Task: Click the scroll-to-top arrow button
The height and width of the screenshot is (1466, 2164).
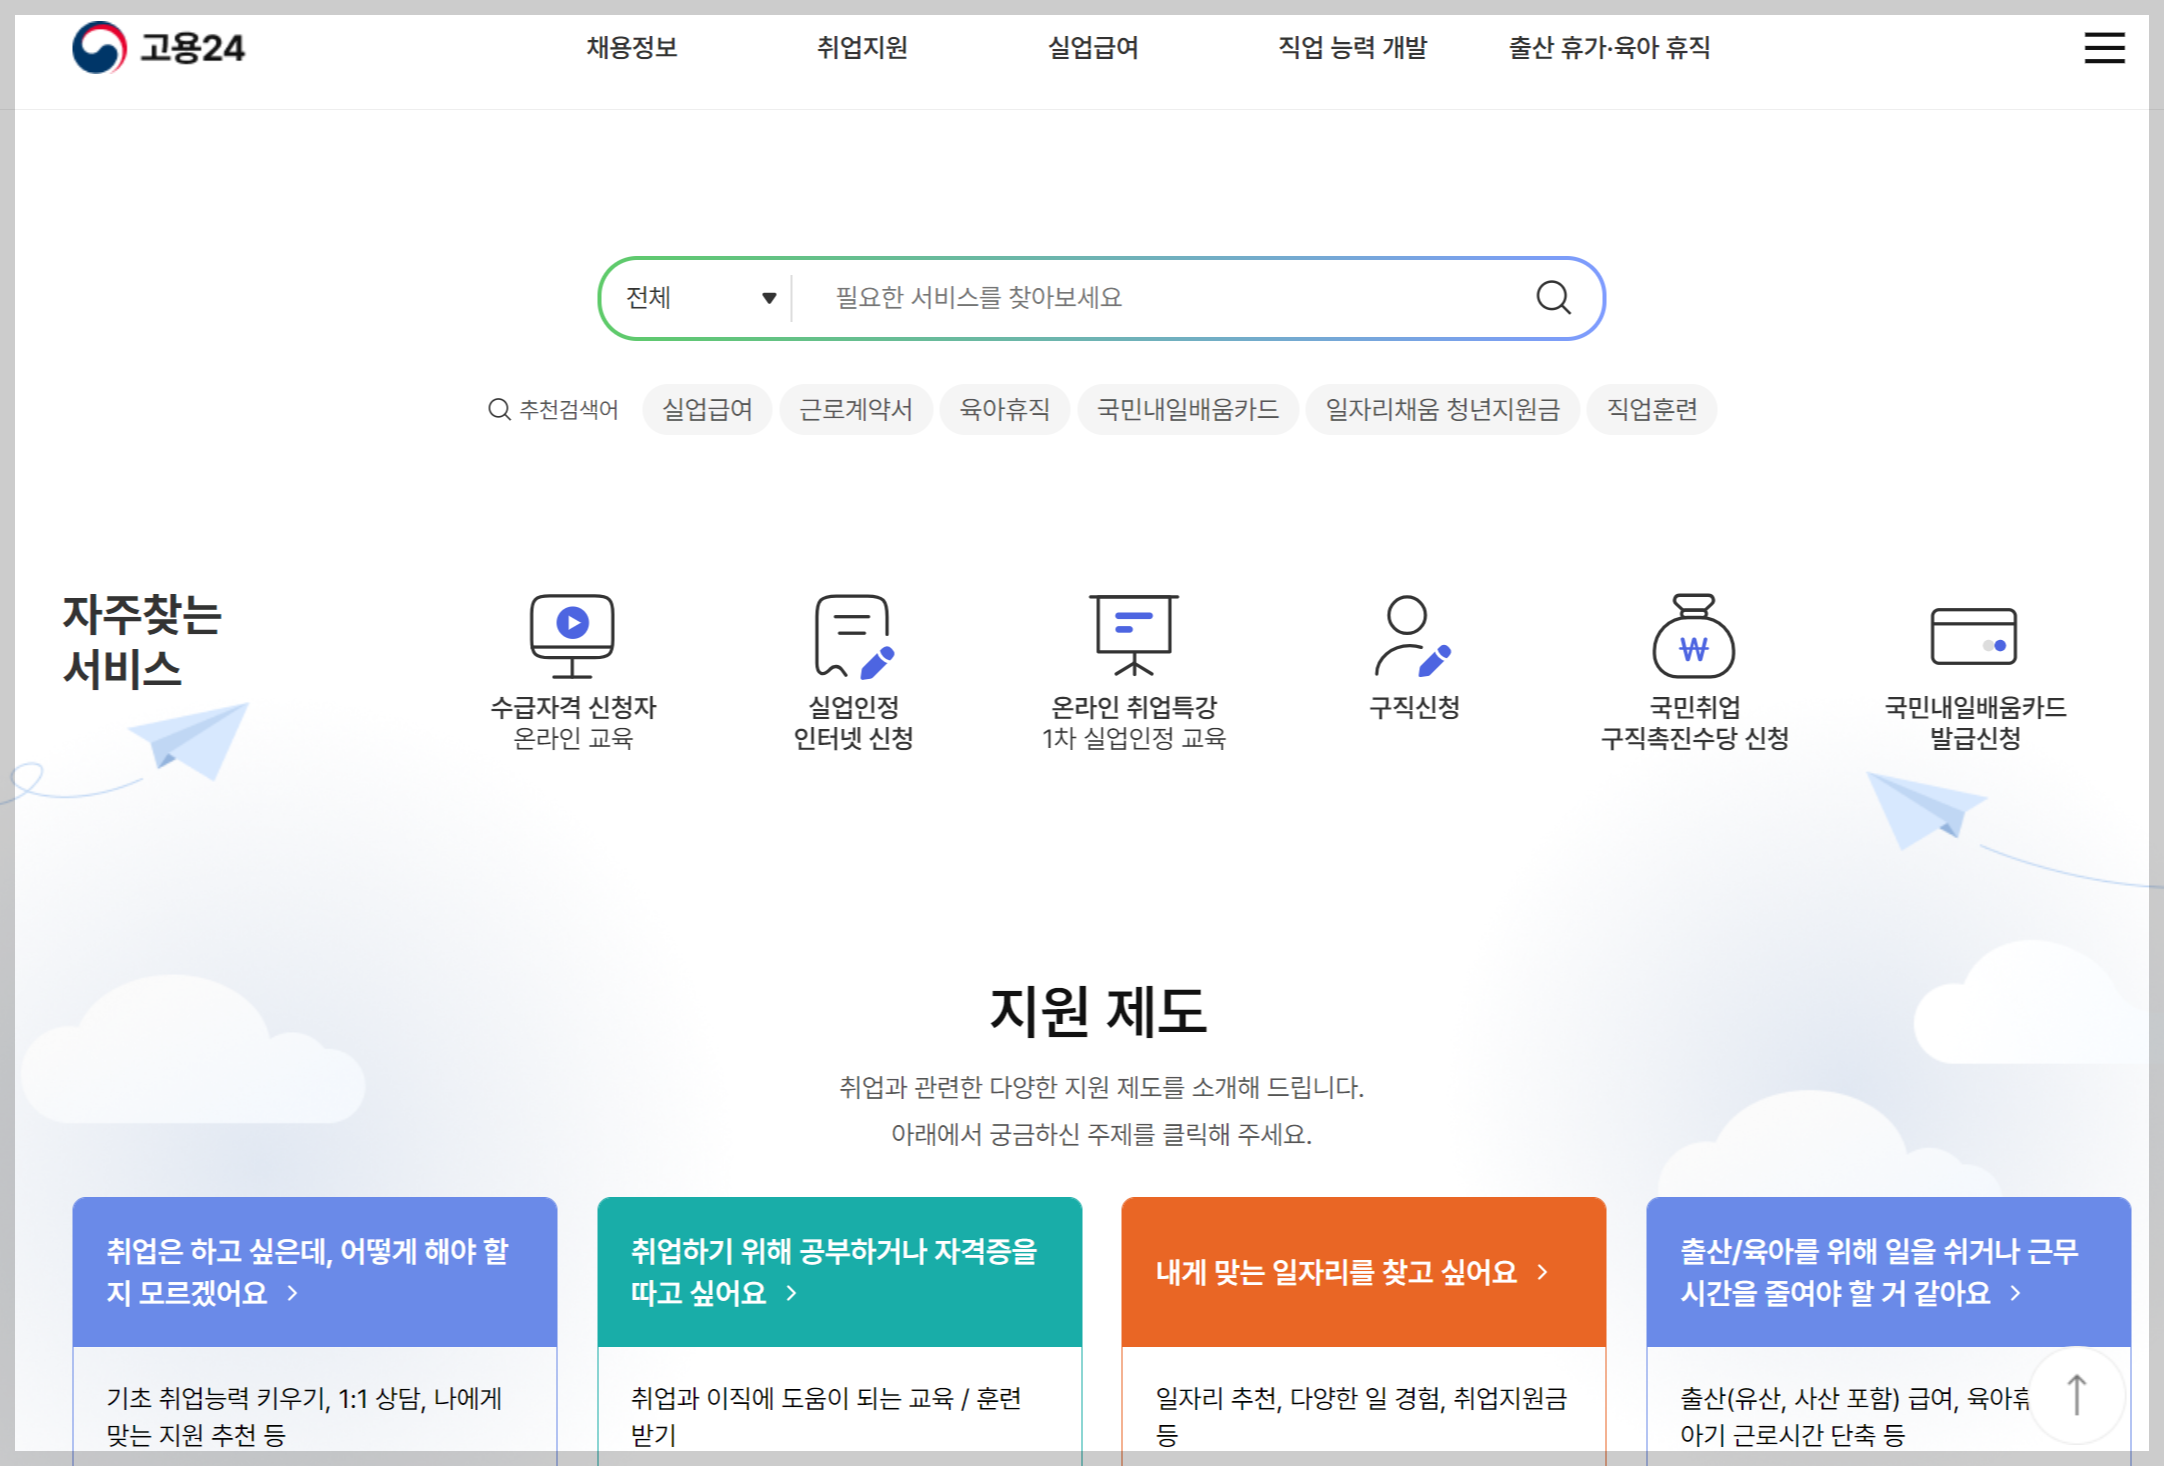Action: tap(2076, 1394)
